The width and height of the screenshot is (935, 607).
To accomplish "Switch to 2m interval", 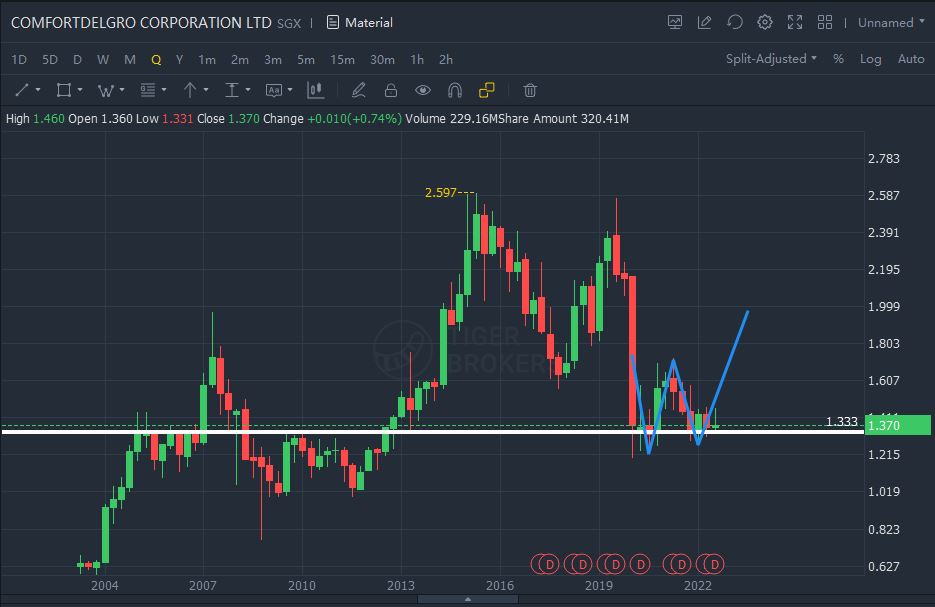I will click(x=240, y=60).
